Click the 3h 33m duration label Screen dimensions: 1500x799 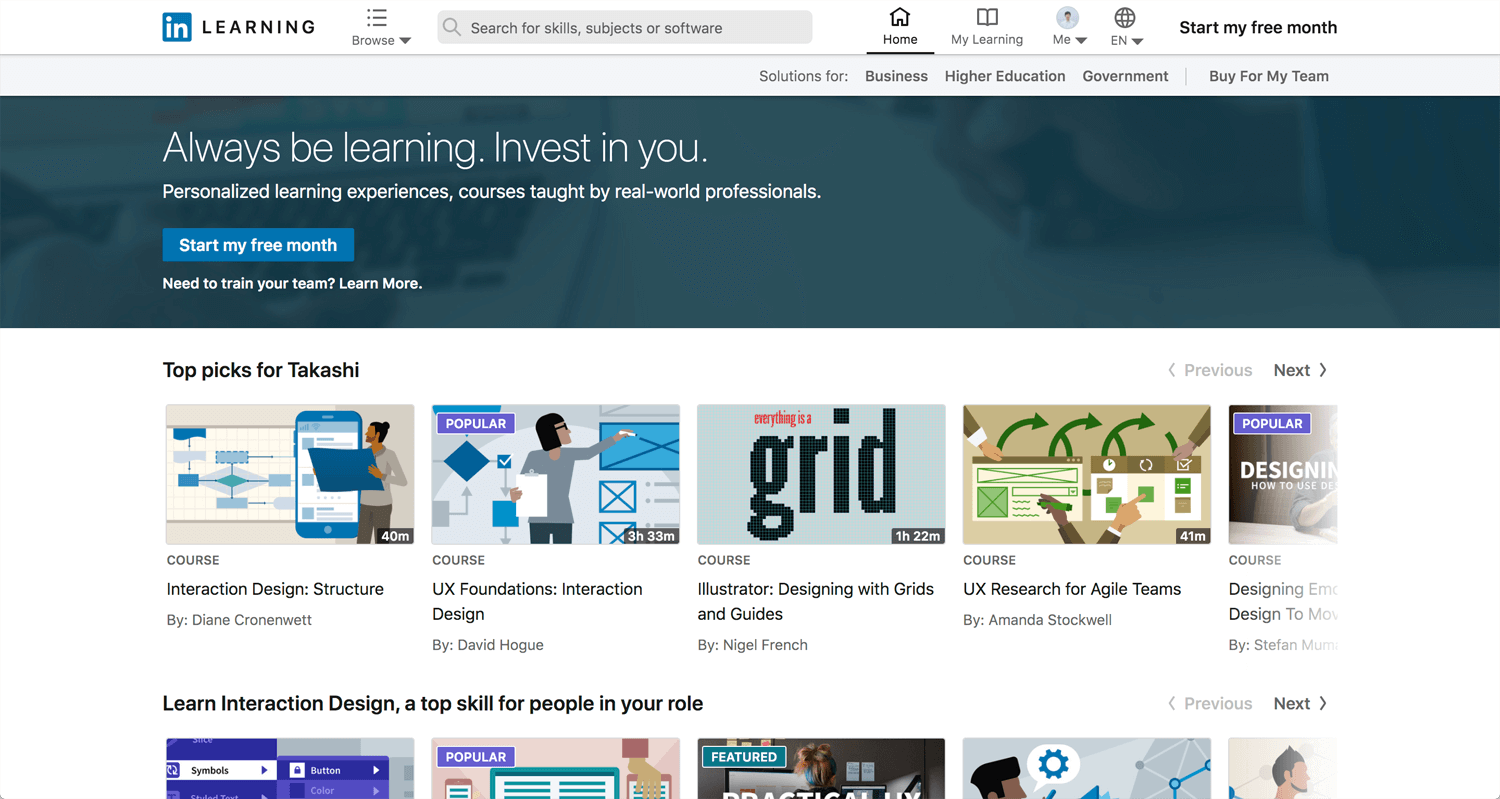(x=651, y=536)
